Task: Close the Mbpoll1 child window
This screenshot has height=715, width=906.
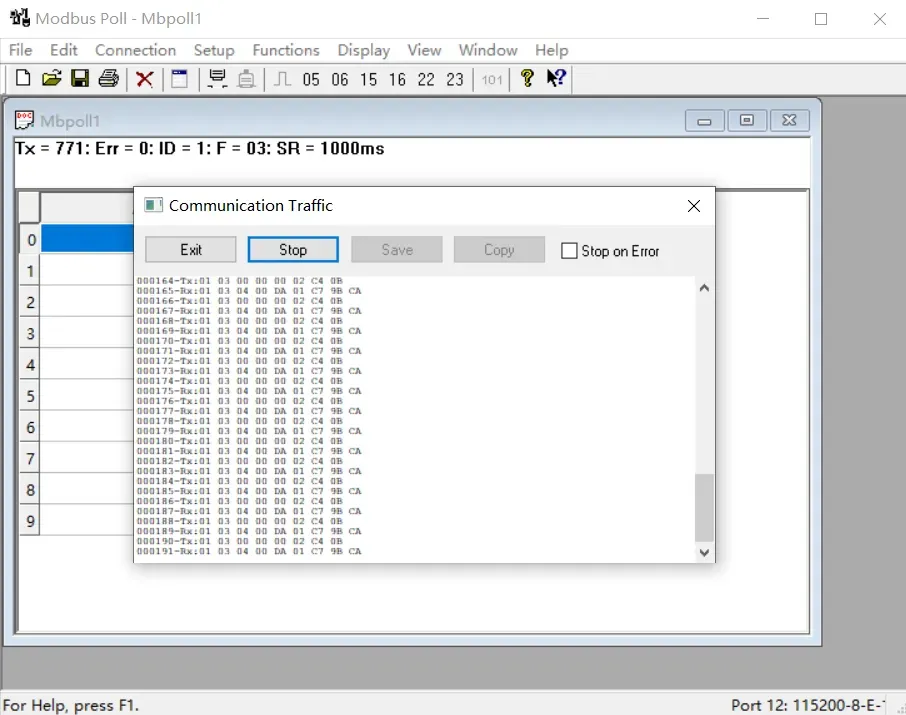Action: pos(789,120)
